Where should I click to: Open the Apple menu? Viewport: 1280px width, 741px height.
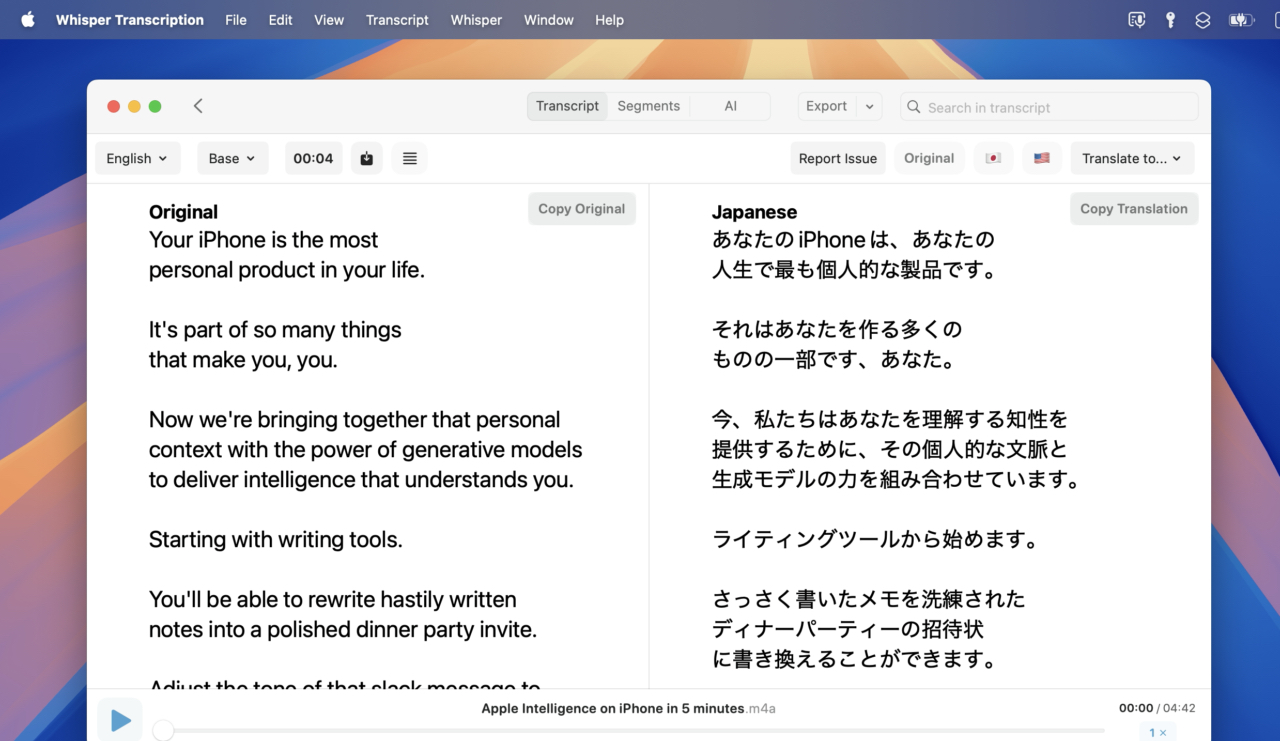[28, 19]
